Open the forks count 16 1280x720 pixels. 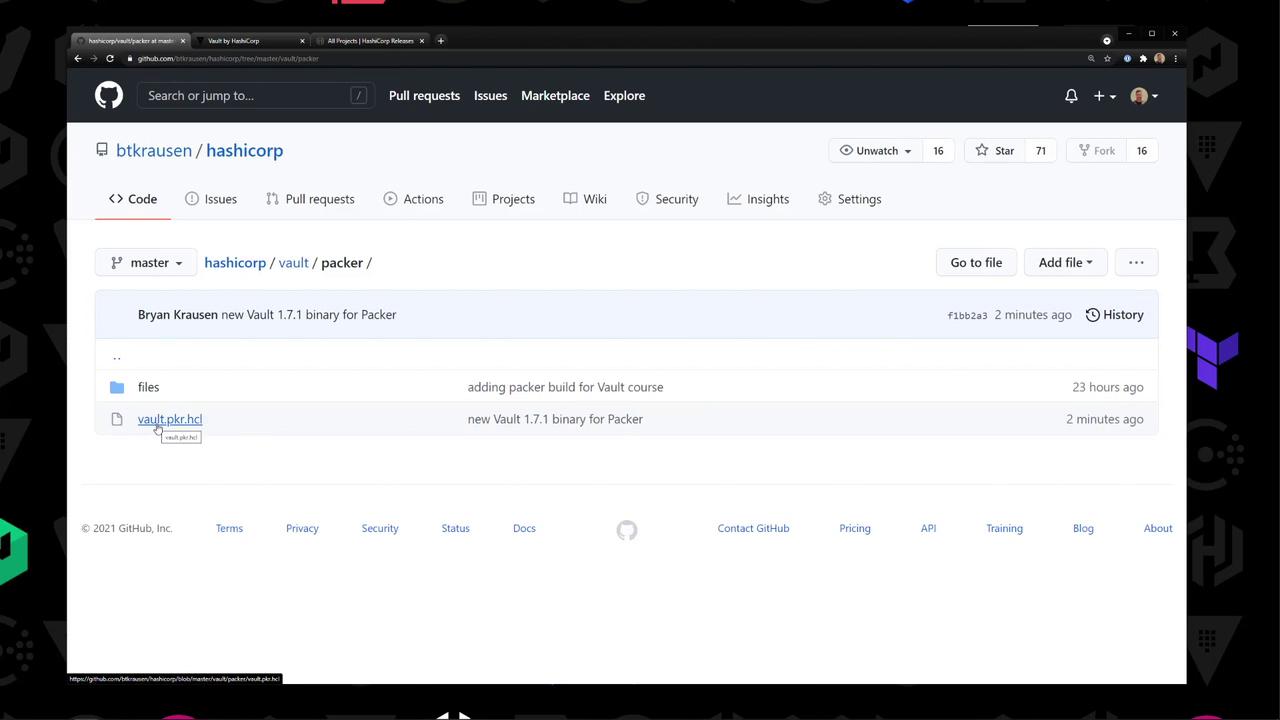[1141, 151]
